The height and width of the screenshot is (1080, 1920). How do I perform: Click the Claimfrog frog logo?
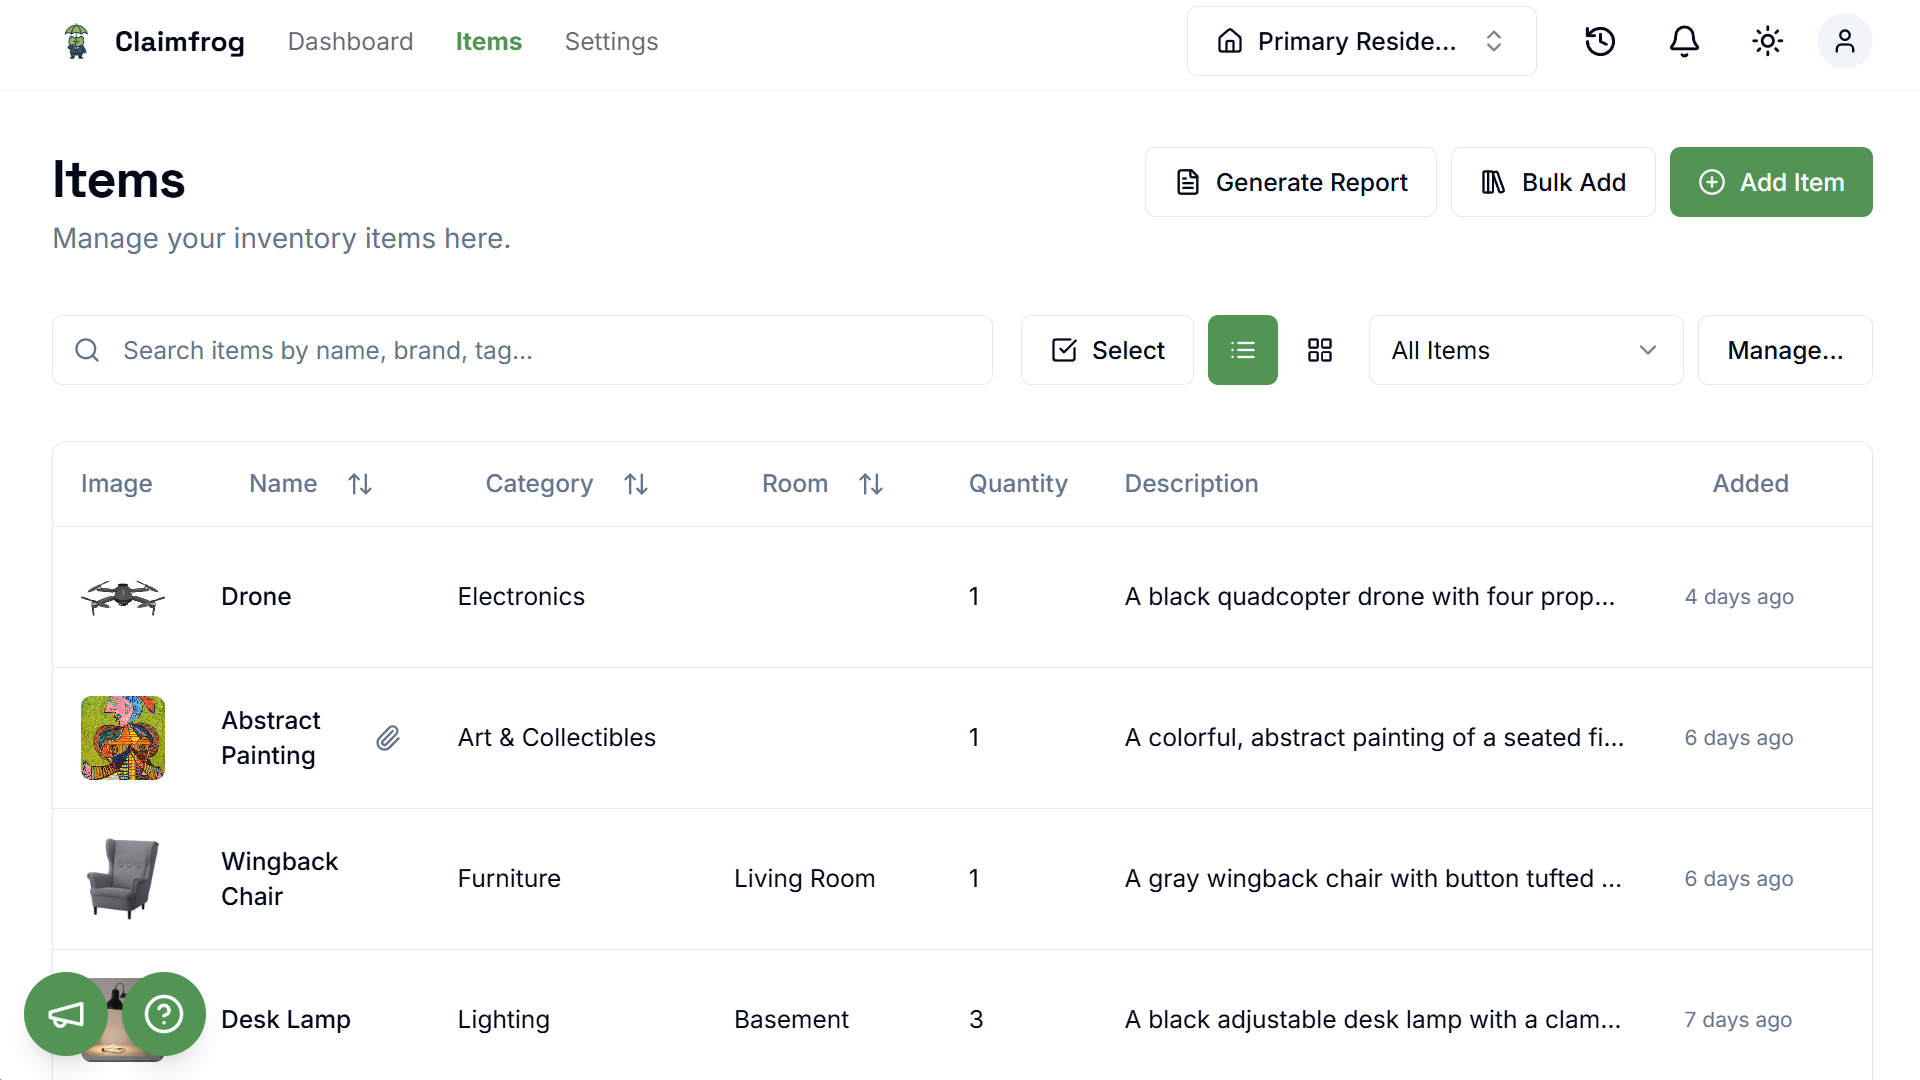(x=76, y=41)
